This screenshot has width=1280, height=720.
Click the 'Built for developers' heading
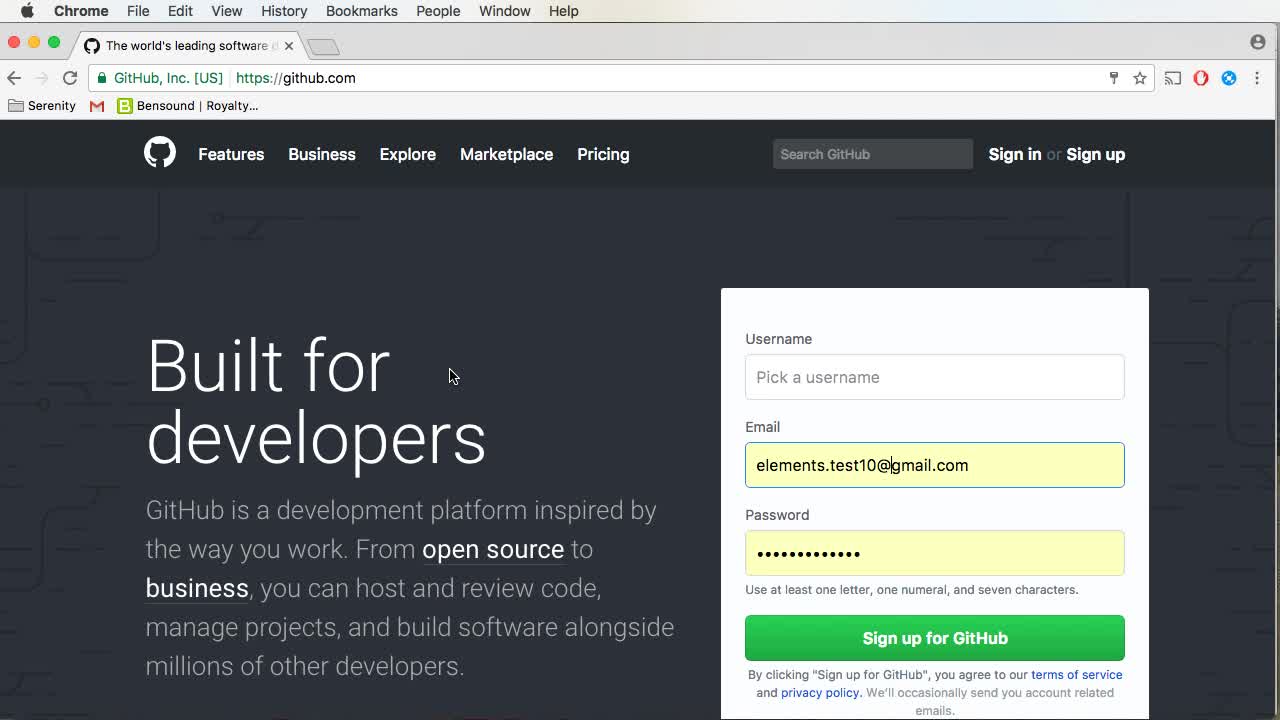(316, 402)
